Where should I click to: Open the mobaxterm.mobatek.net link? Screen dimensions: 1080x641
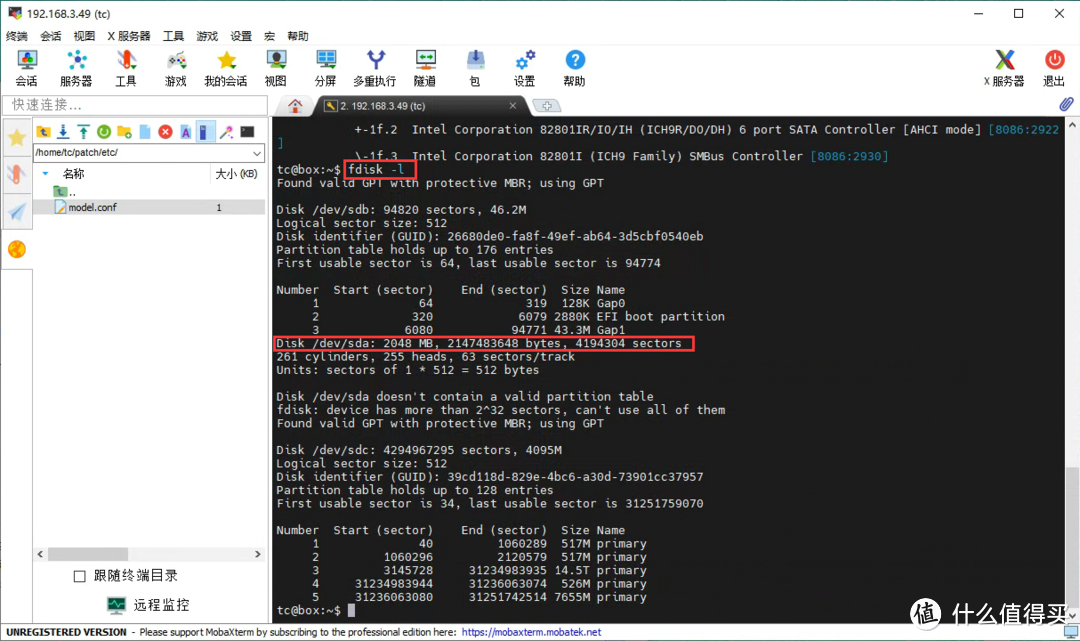point(531,632)
